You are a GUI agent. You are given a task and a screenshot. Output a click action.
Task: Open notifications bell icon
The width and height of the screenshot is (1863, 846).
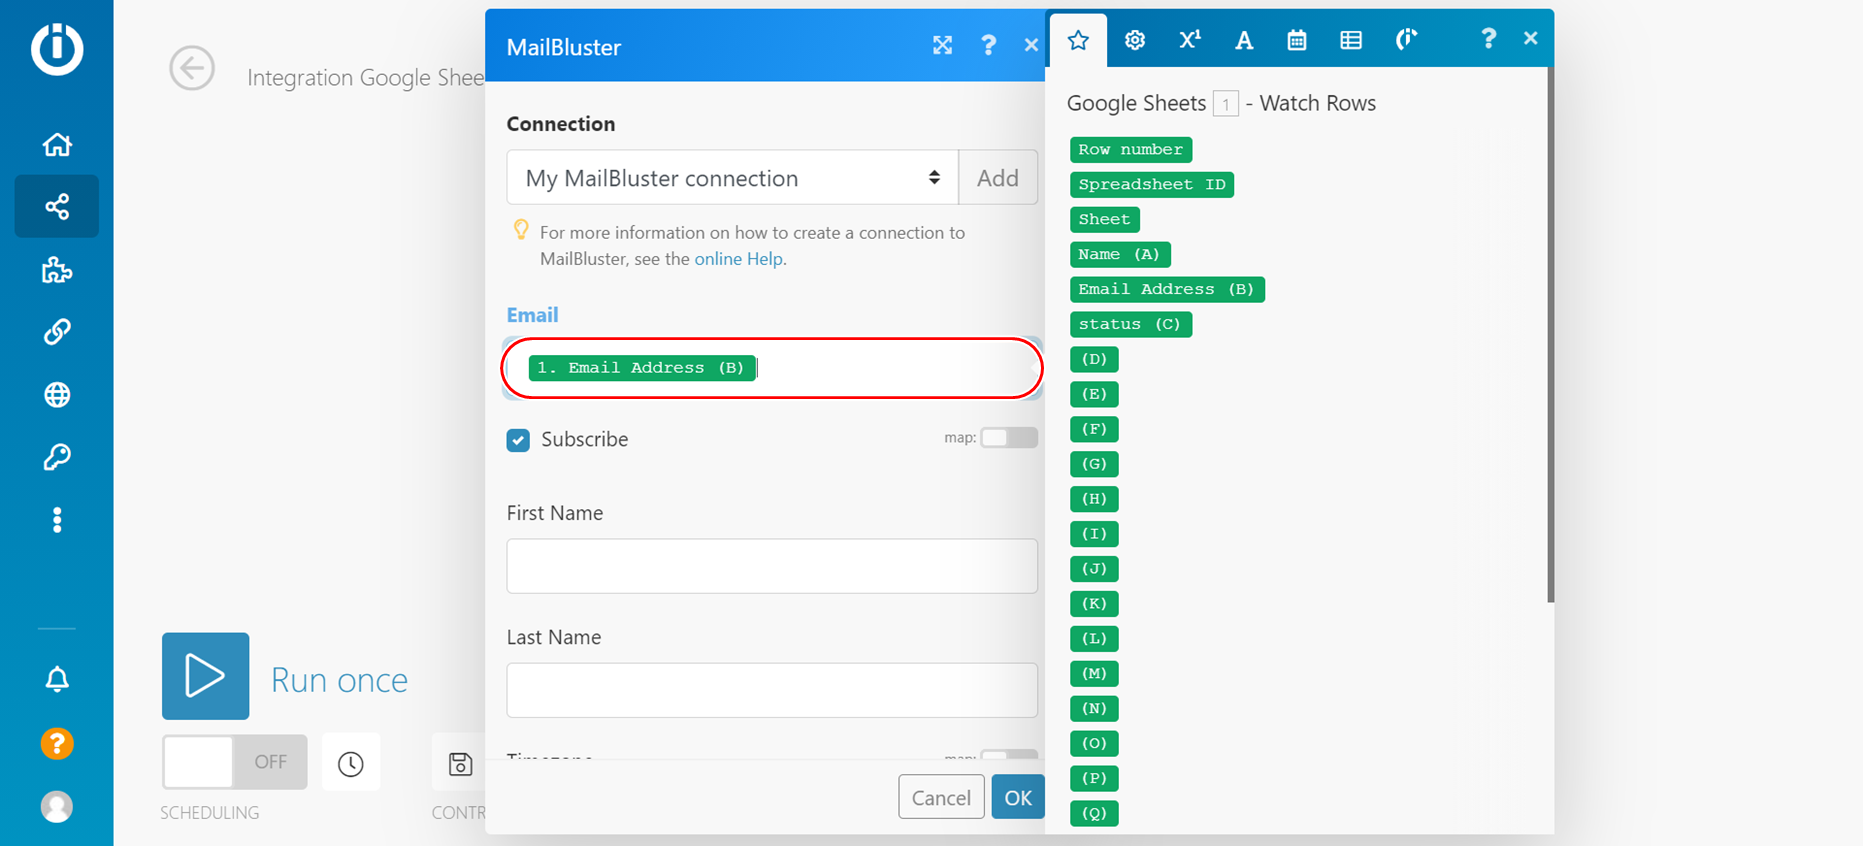click(x=57, y=680)
